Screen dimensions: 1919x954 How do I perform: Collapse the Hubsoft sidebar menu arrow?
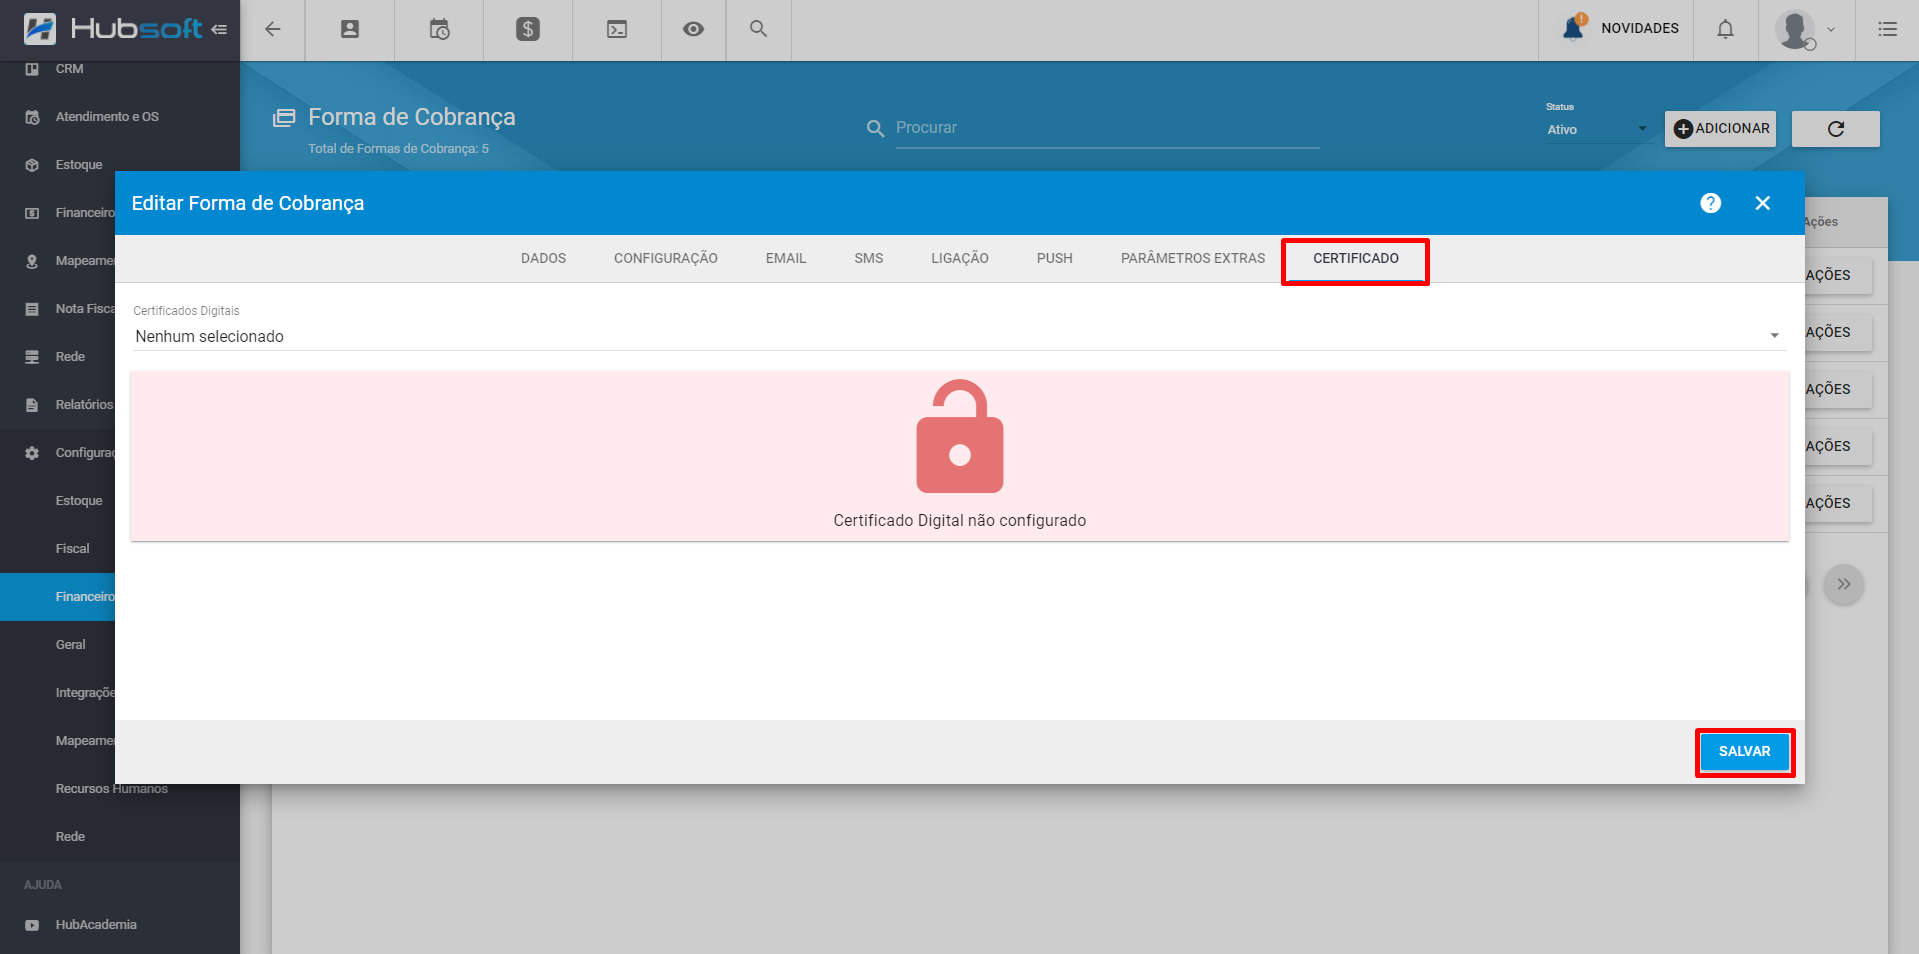tap(219, 29)
